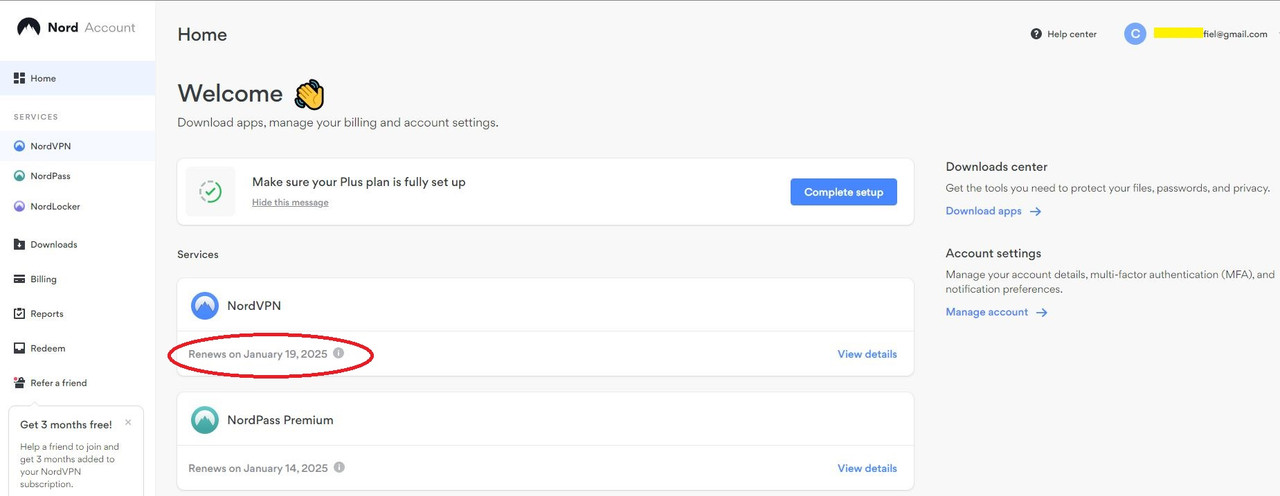Open NordVPN in the sidebar services

[50, 146]
